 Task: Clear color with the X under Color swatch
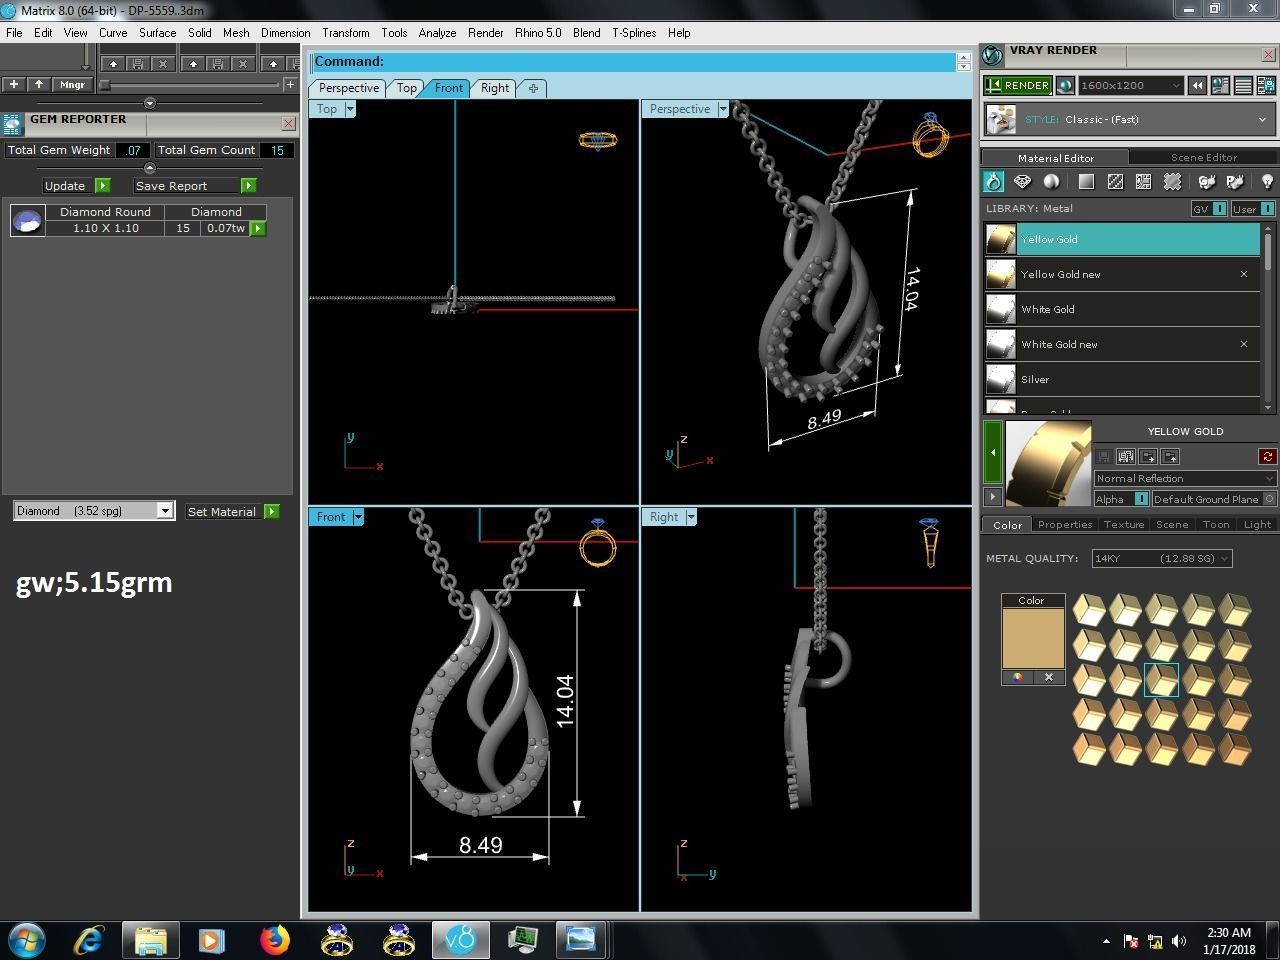1048,677
